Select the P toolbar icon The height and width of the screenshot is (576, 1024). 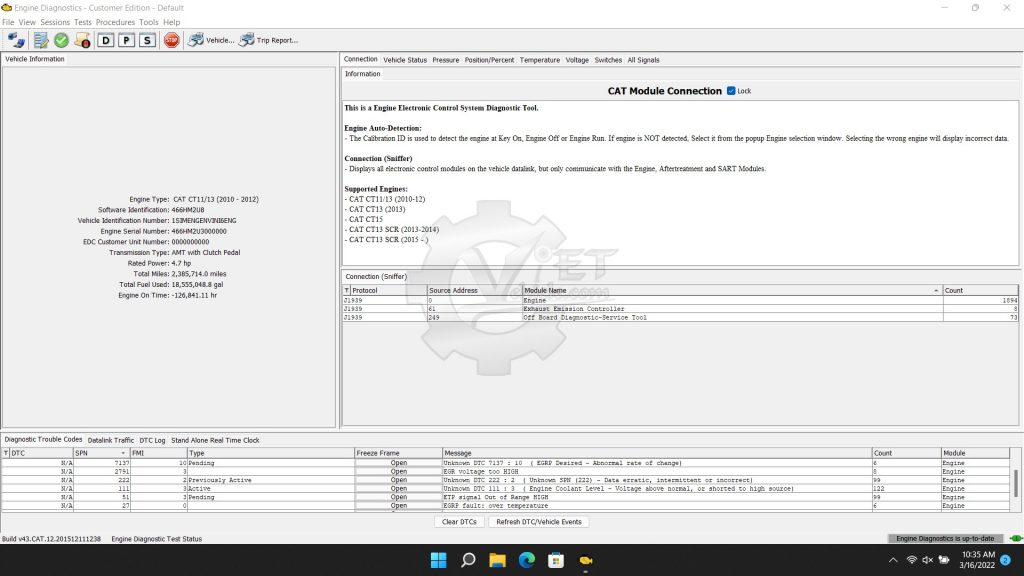[125, 40]
